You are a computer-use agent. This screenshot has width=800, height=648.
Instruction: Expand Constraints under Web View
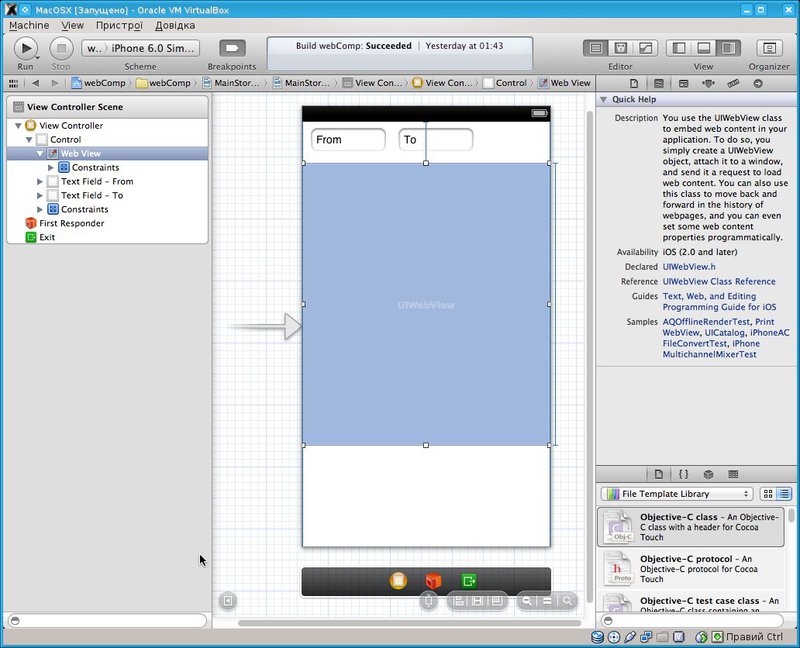[x=51, y=167]
